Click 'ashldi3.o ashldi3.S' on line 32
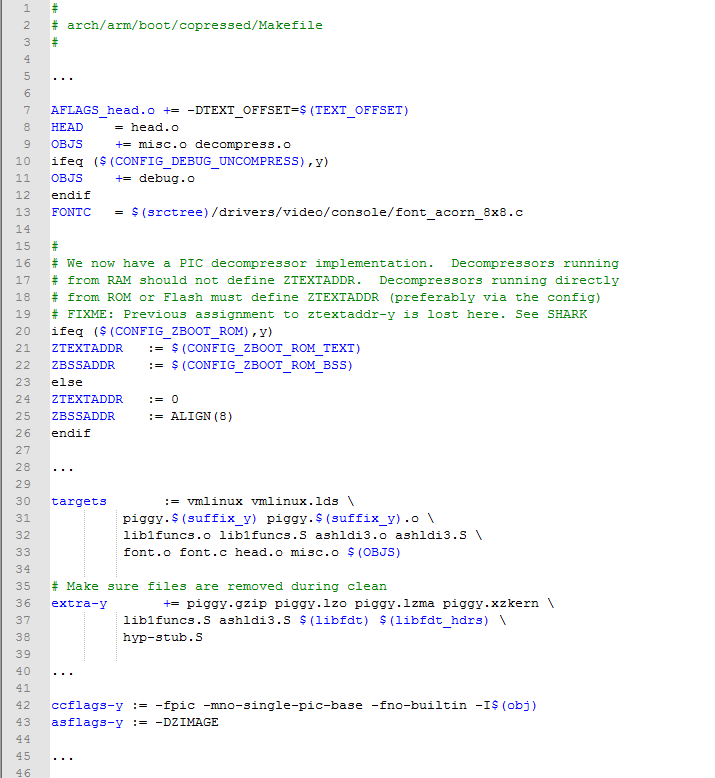Image resolution: width=715 pixels, height=778 pixels. pyautogui.click(x=390, y=535)
